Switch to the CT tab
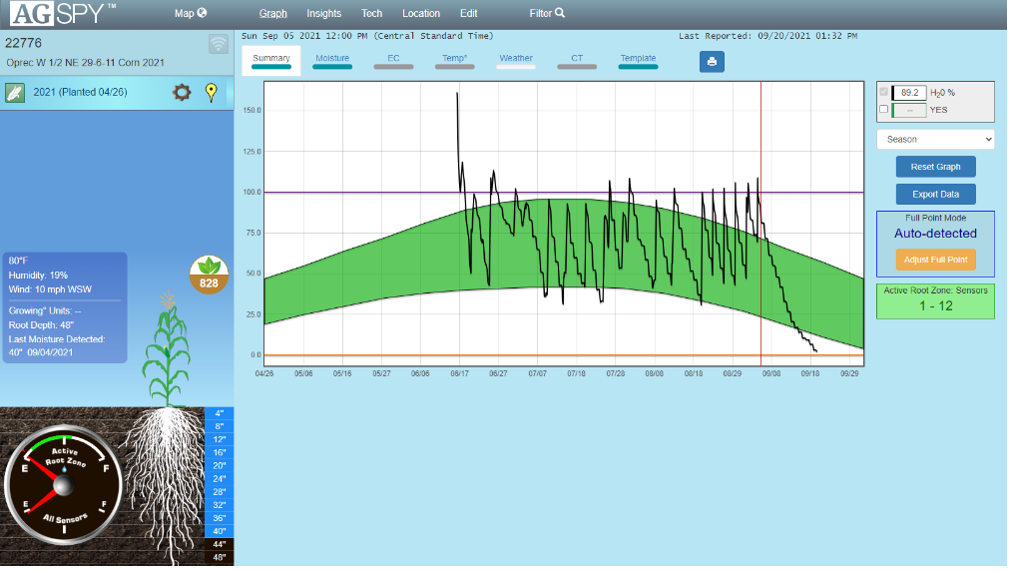The width and height of the screenshot is (1011, 571). (x=579, y=61)
